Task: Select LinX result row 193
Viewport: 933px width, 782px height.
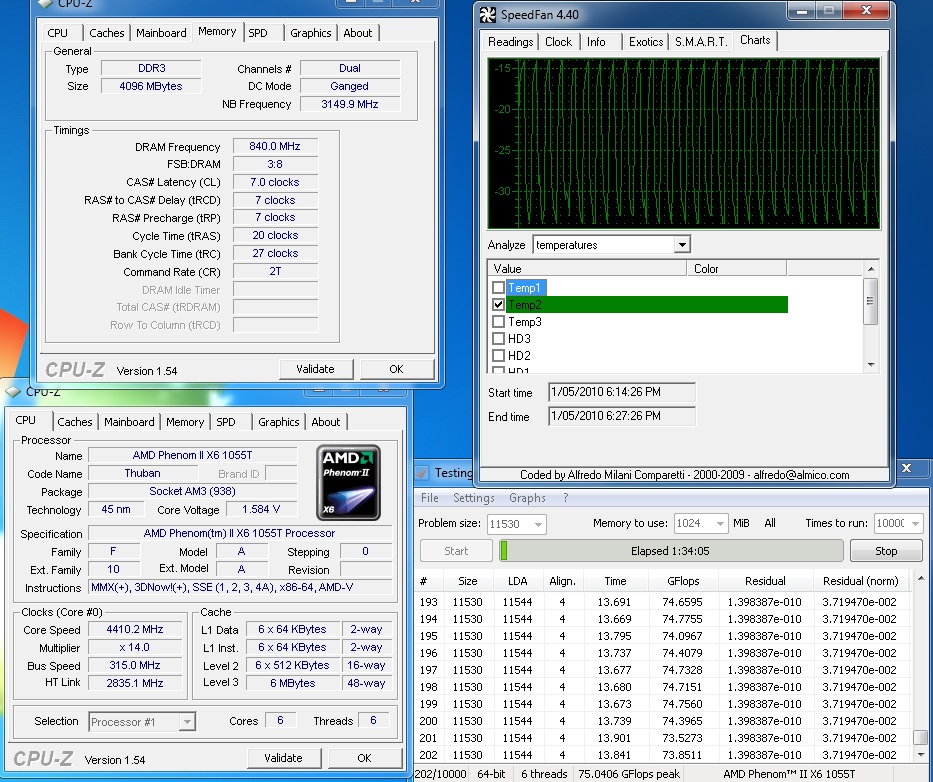Action: click(662, 602)
